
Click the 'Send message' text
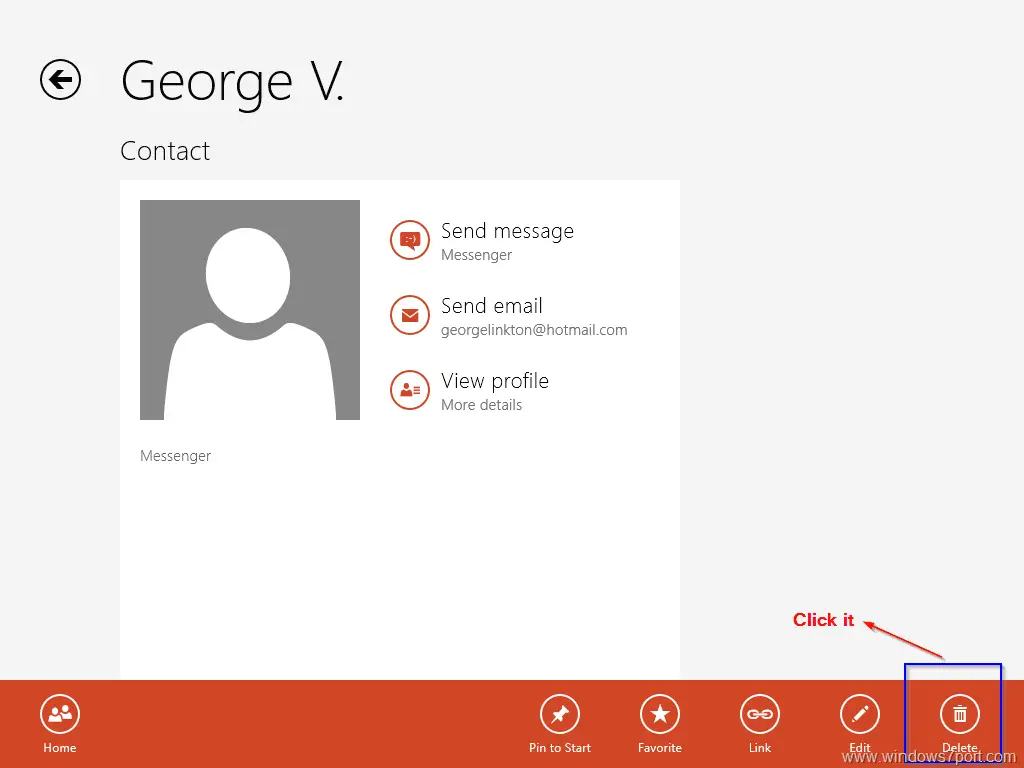click(507, 231)
